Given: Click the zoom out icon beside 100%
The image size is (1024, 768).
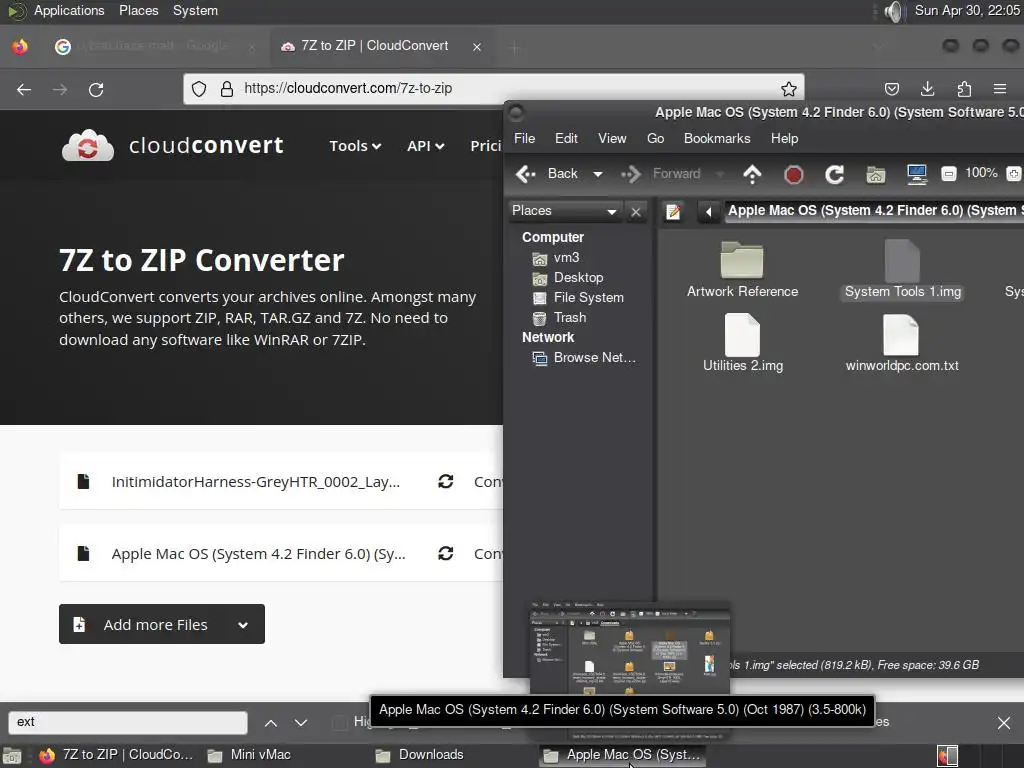Looking at the screenshot, I should (x=948, y=174).
